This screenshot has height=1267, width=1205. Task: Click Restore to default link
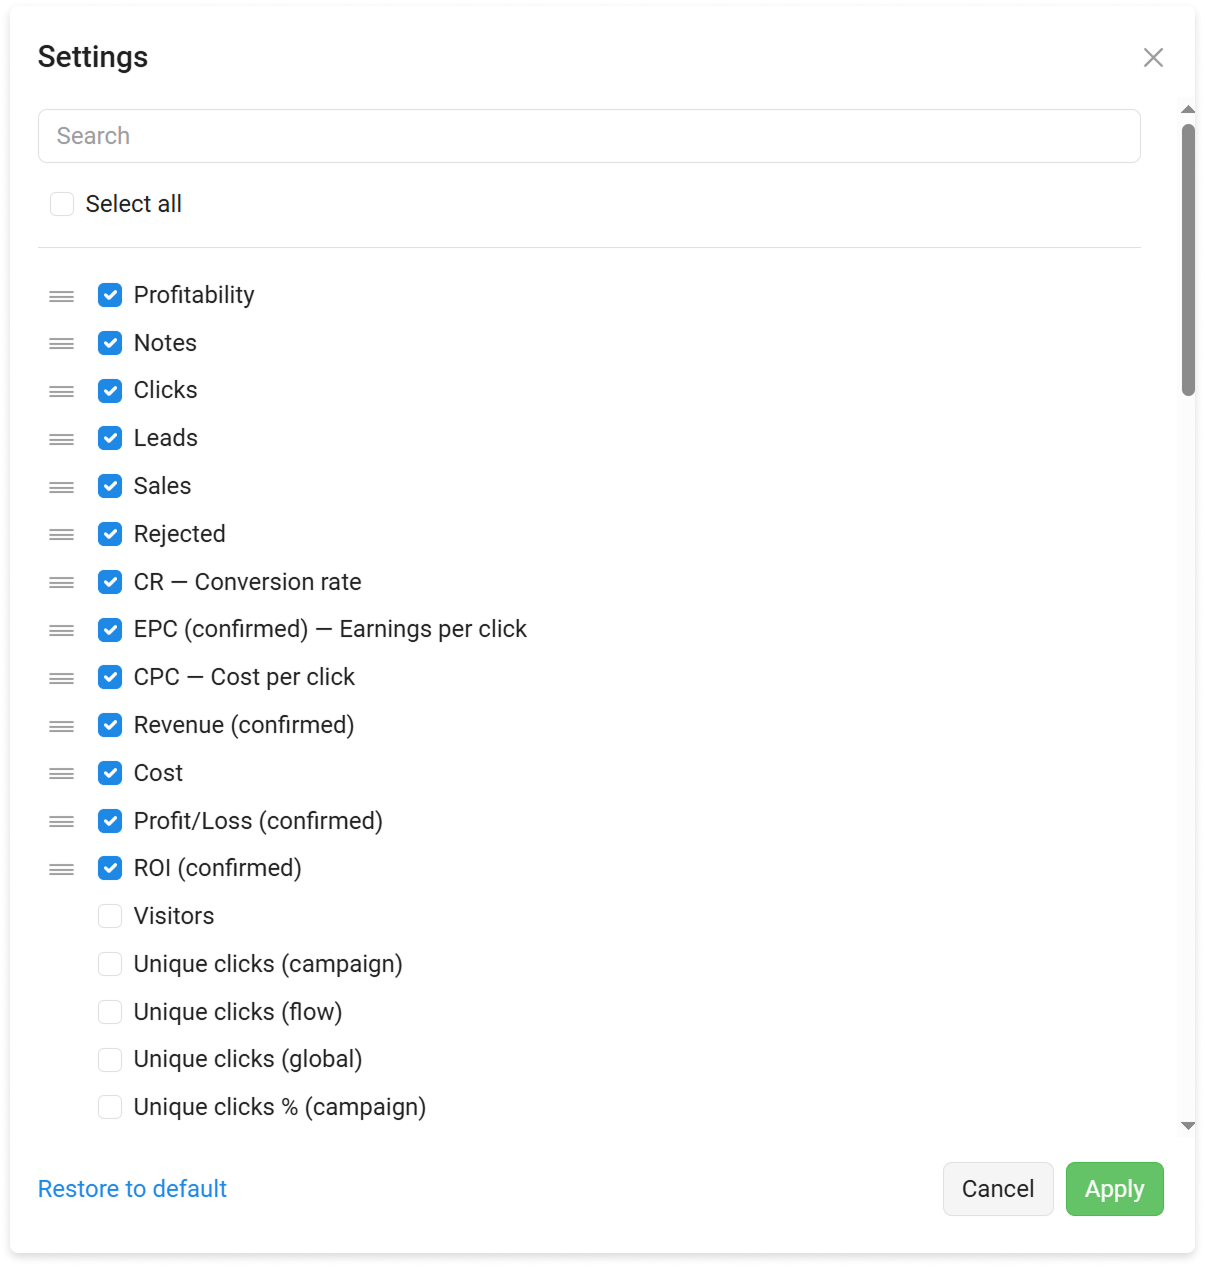(x=132, y=1189)
